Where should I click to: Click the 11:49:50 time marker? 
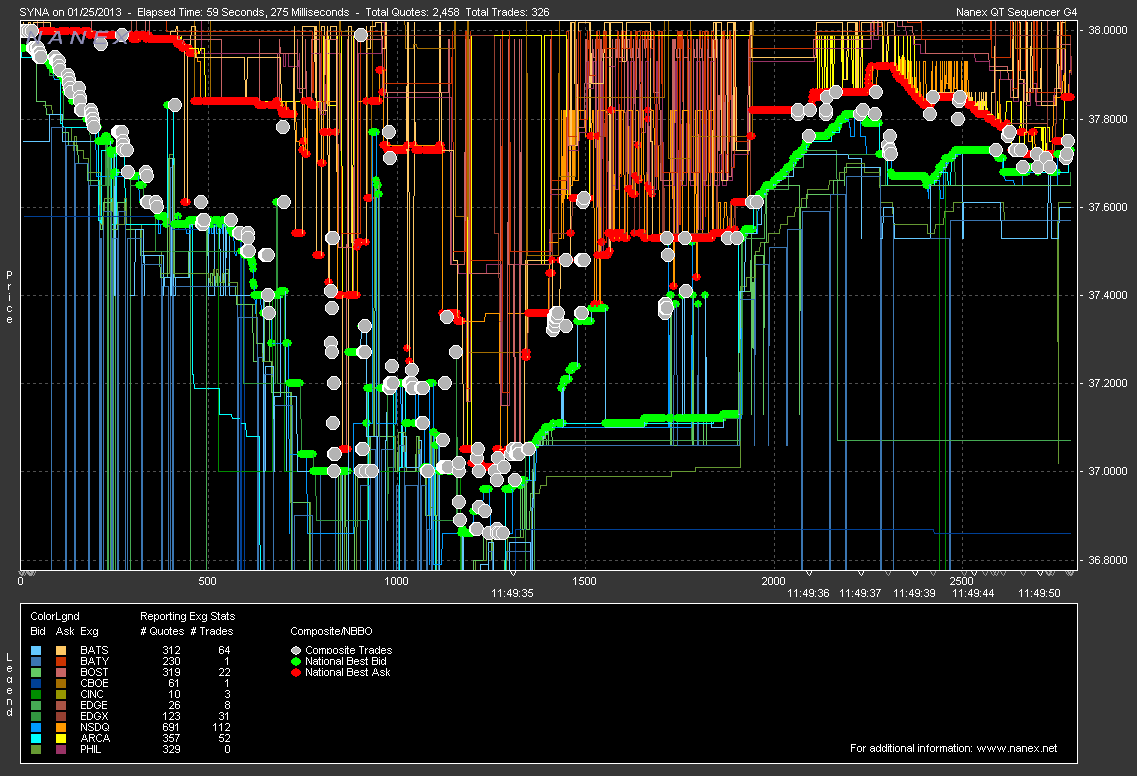(1039, 593)
